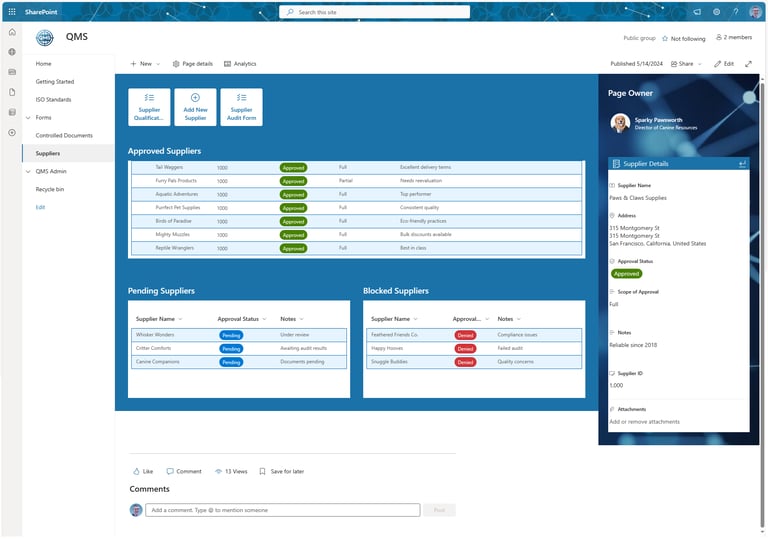Click the Comment speech bubble button
The width and height of the screenshot is (768, 539).
pos(184,471)
